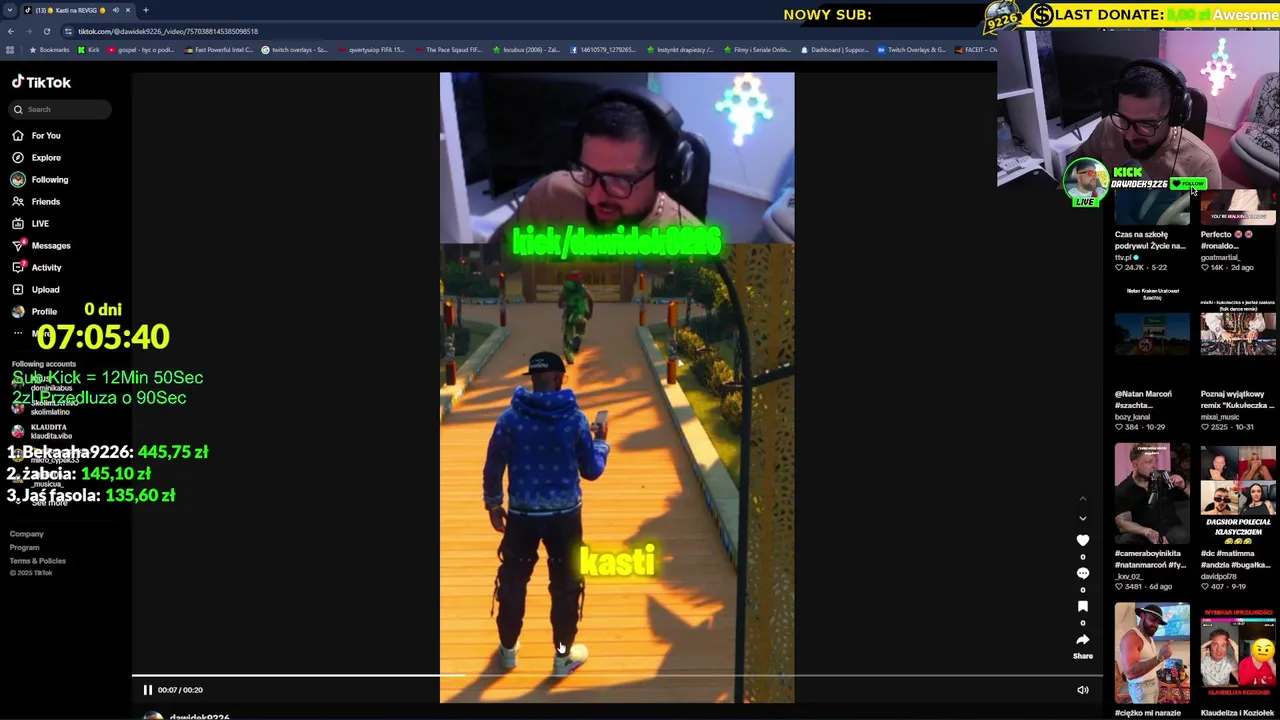
Task: Mute the tab via its speaker icon
Action: click(115, 10)
